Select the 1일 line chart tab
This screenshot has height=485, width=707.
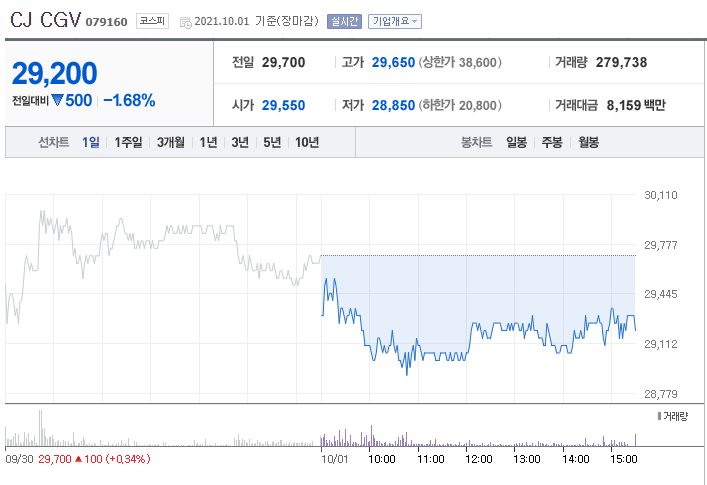91,142
